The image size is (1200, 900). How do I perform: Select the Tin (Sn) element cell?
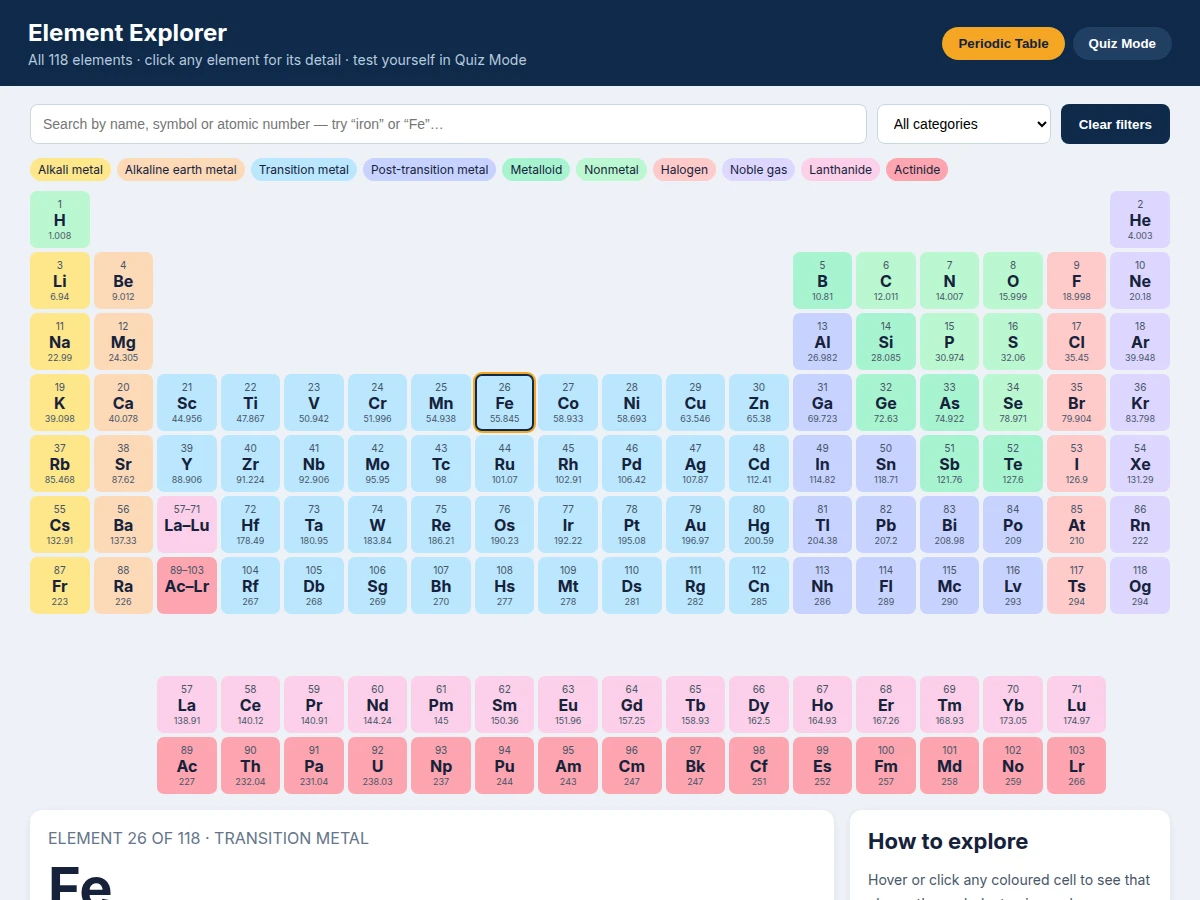886,464
